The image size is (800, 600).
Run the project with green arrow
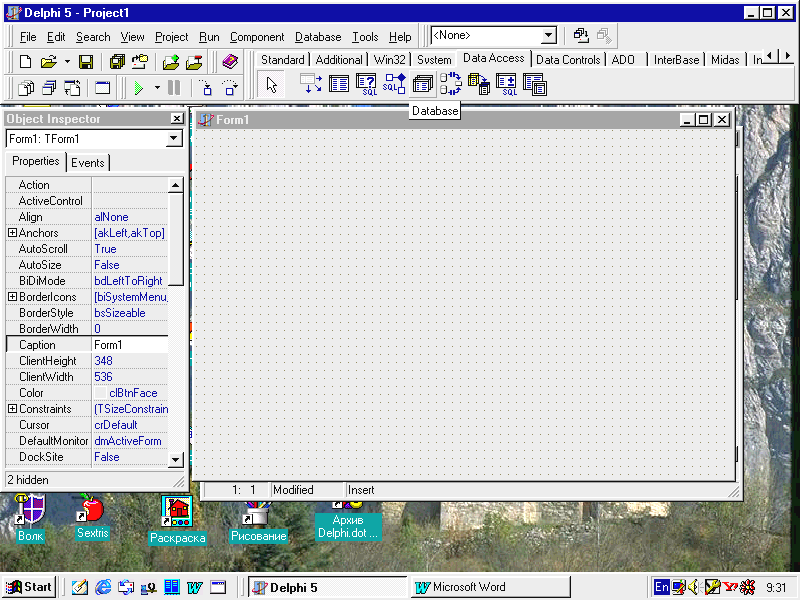coord(139,88)
